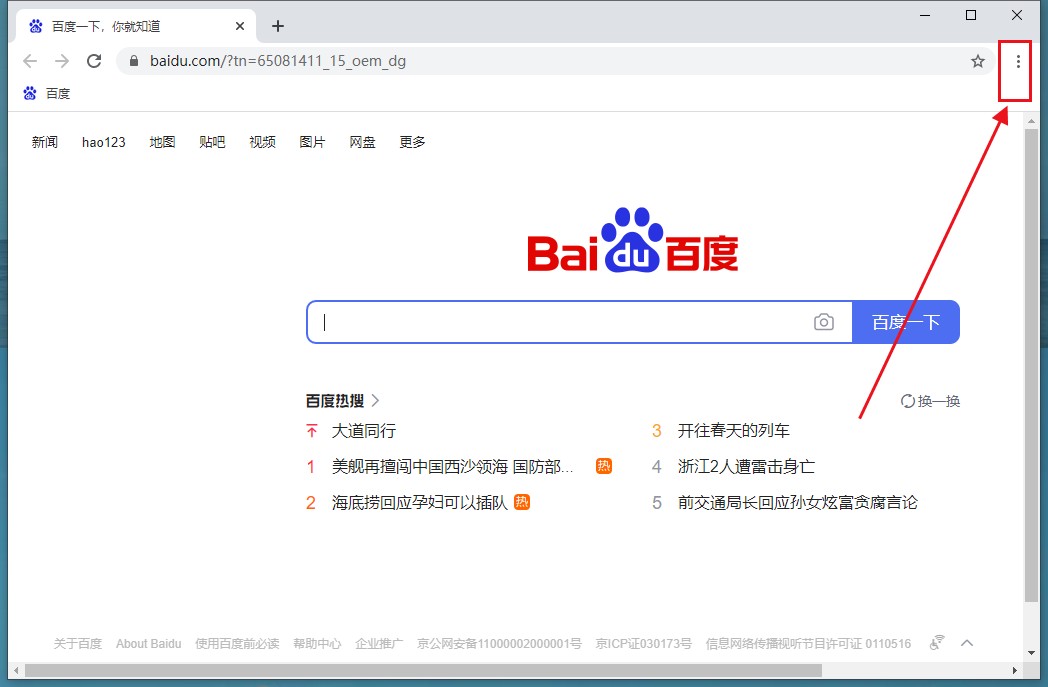This screenshot has width=1048, height=687.
Task: Click the vertical scrollbar thumb
Action: [1031, 365]
